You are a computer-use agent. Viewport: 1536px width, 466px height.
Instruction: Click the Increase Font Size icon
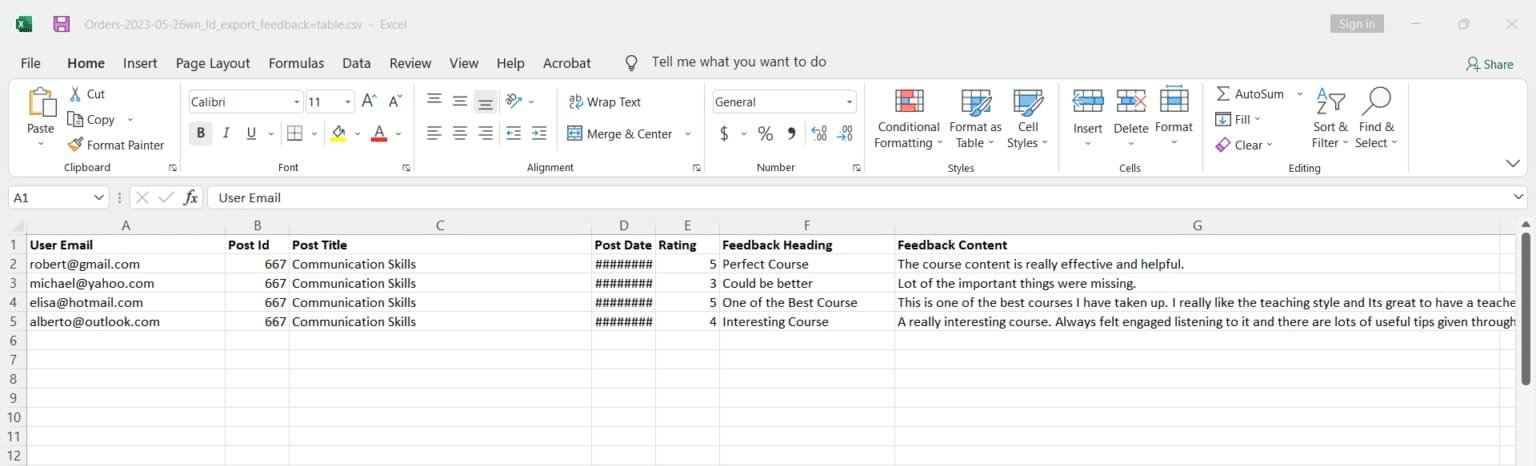(369, 101)
